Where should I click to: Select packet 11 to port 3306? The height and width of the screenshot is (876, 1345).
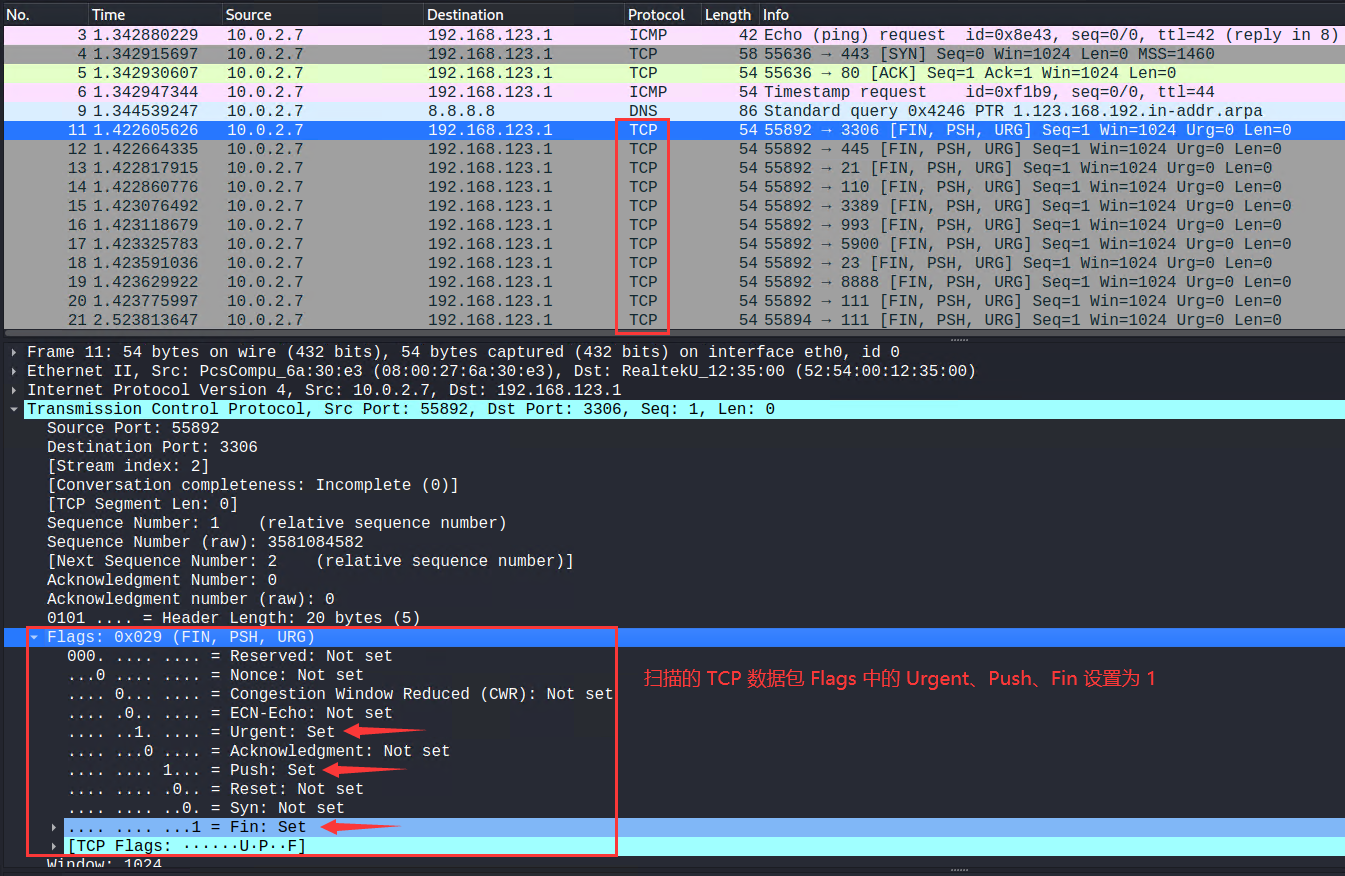pos(672,130)
